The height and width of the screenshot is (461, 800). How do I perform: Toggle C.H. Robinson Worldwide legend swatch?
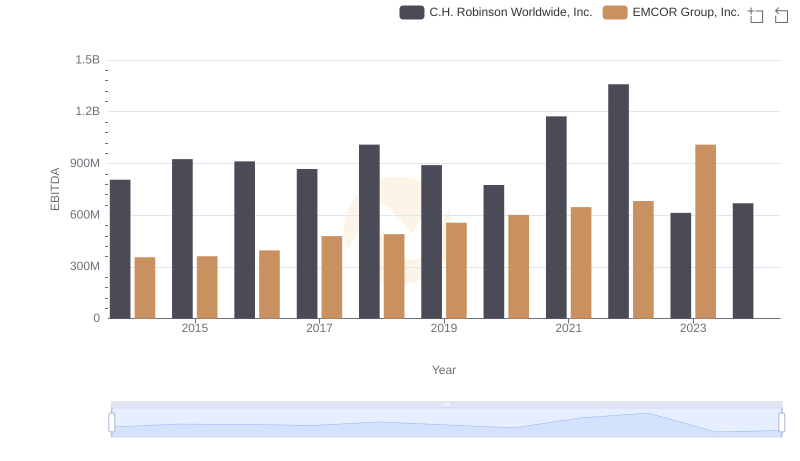pyautogui.click(x=412, y=12)
